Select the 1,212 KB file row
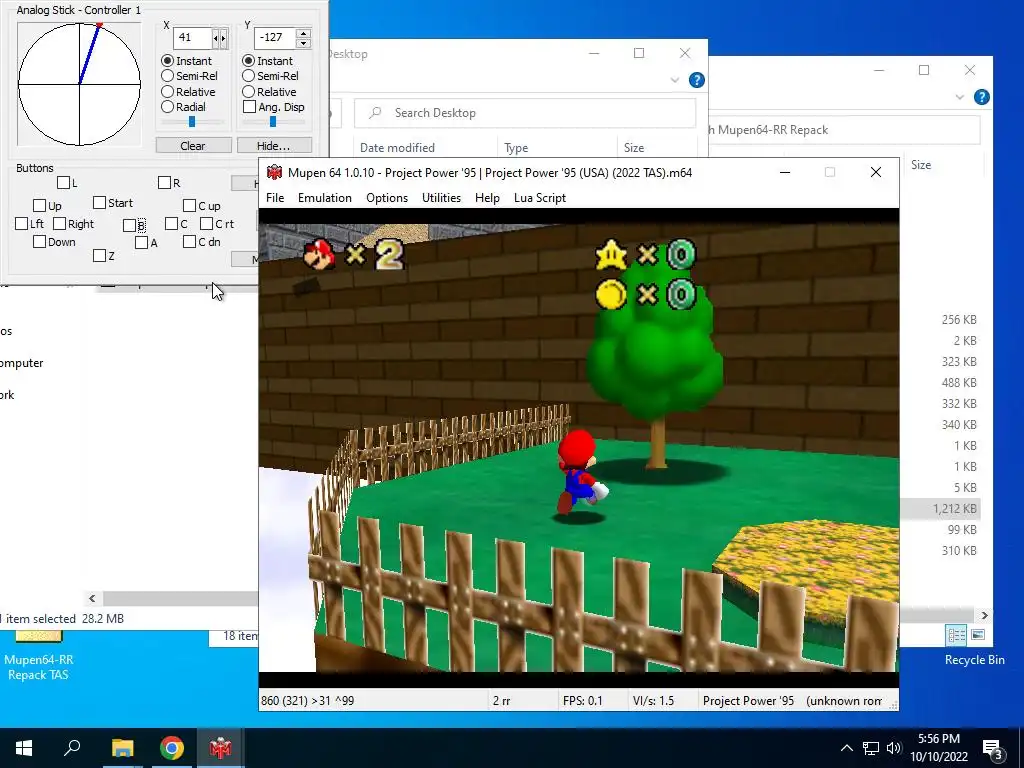This screenshot has width=1024, height=768. pyautogui.click(x=940, y=509)
